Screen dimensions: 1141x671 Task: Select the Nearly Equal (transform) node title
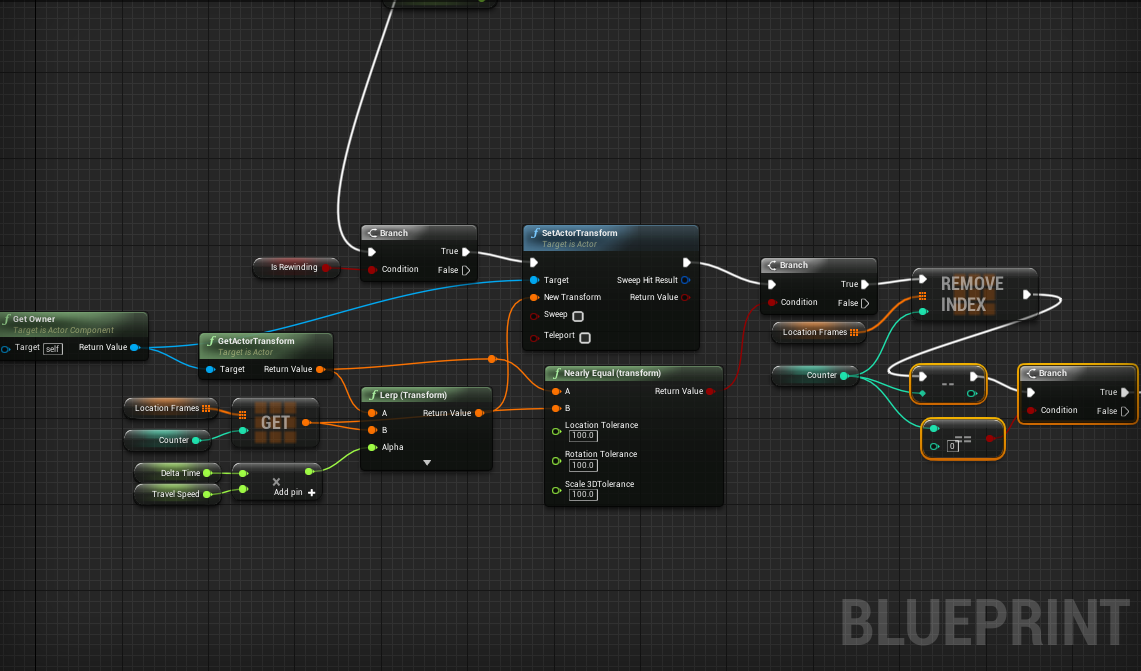pyautogui.click(x=612, y=373)
